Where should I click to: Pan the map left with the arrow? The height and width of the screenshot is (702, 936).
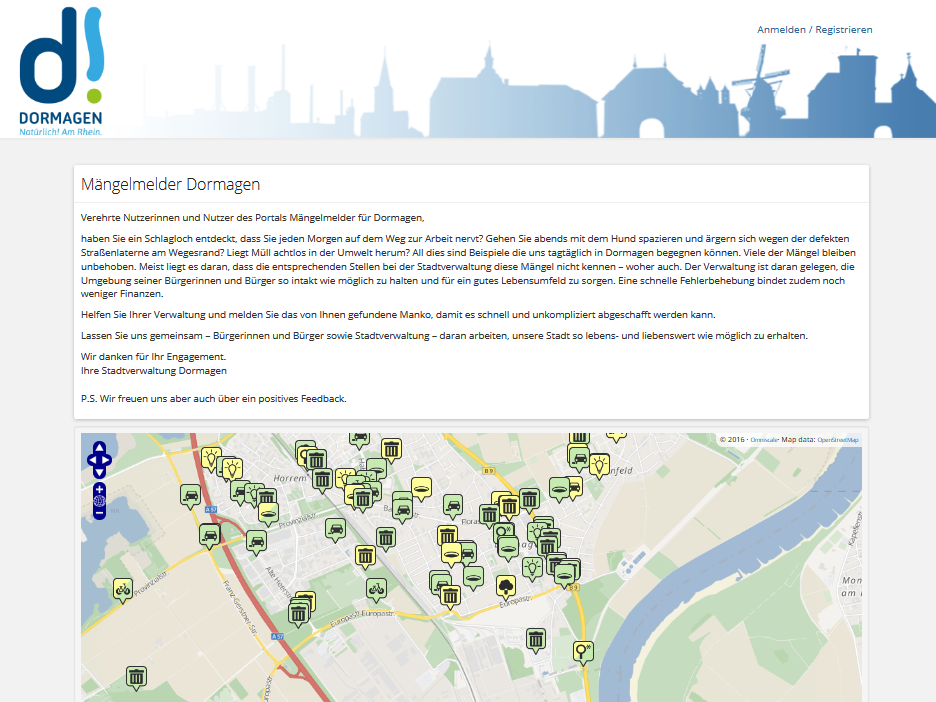click(92, 460)
